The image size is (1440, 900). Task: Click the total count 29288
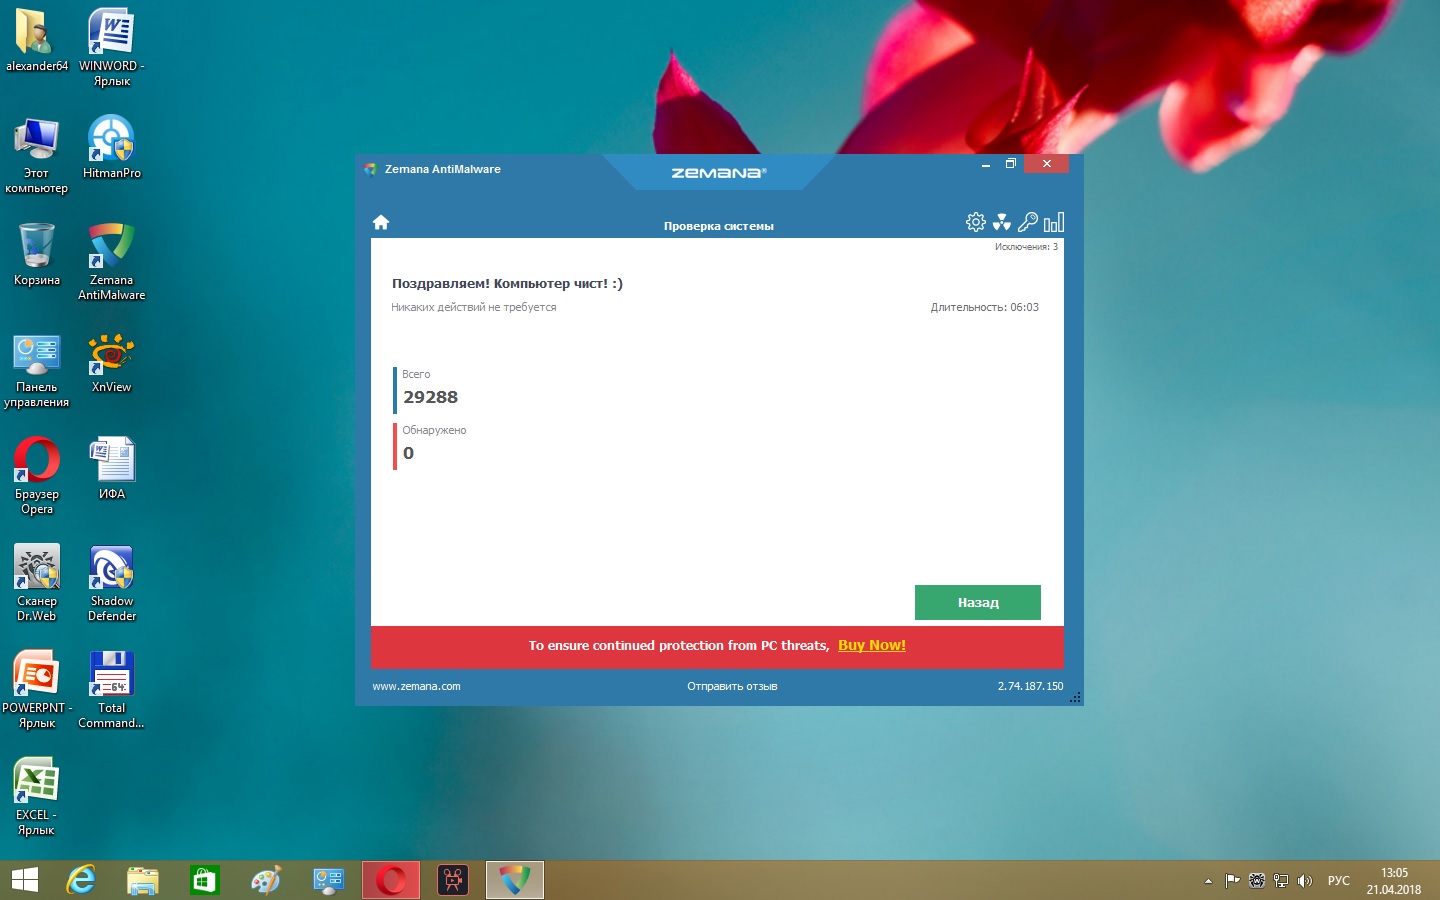click(431, 397)
